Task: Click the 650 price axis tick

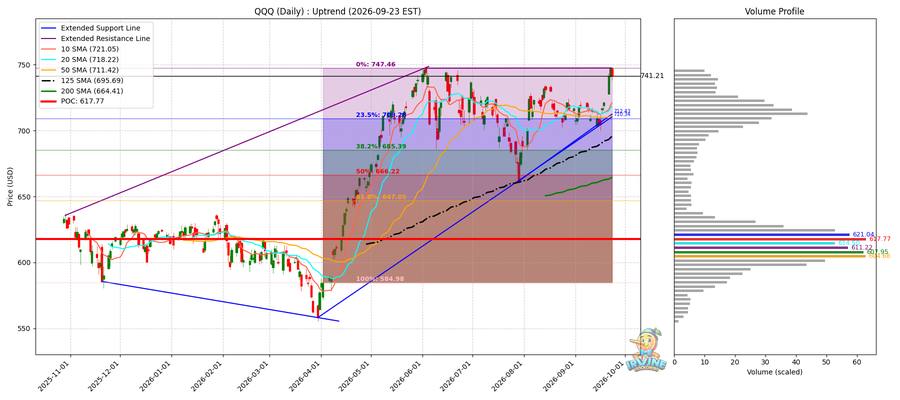Action: [26, 197]
